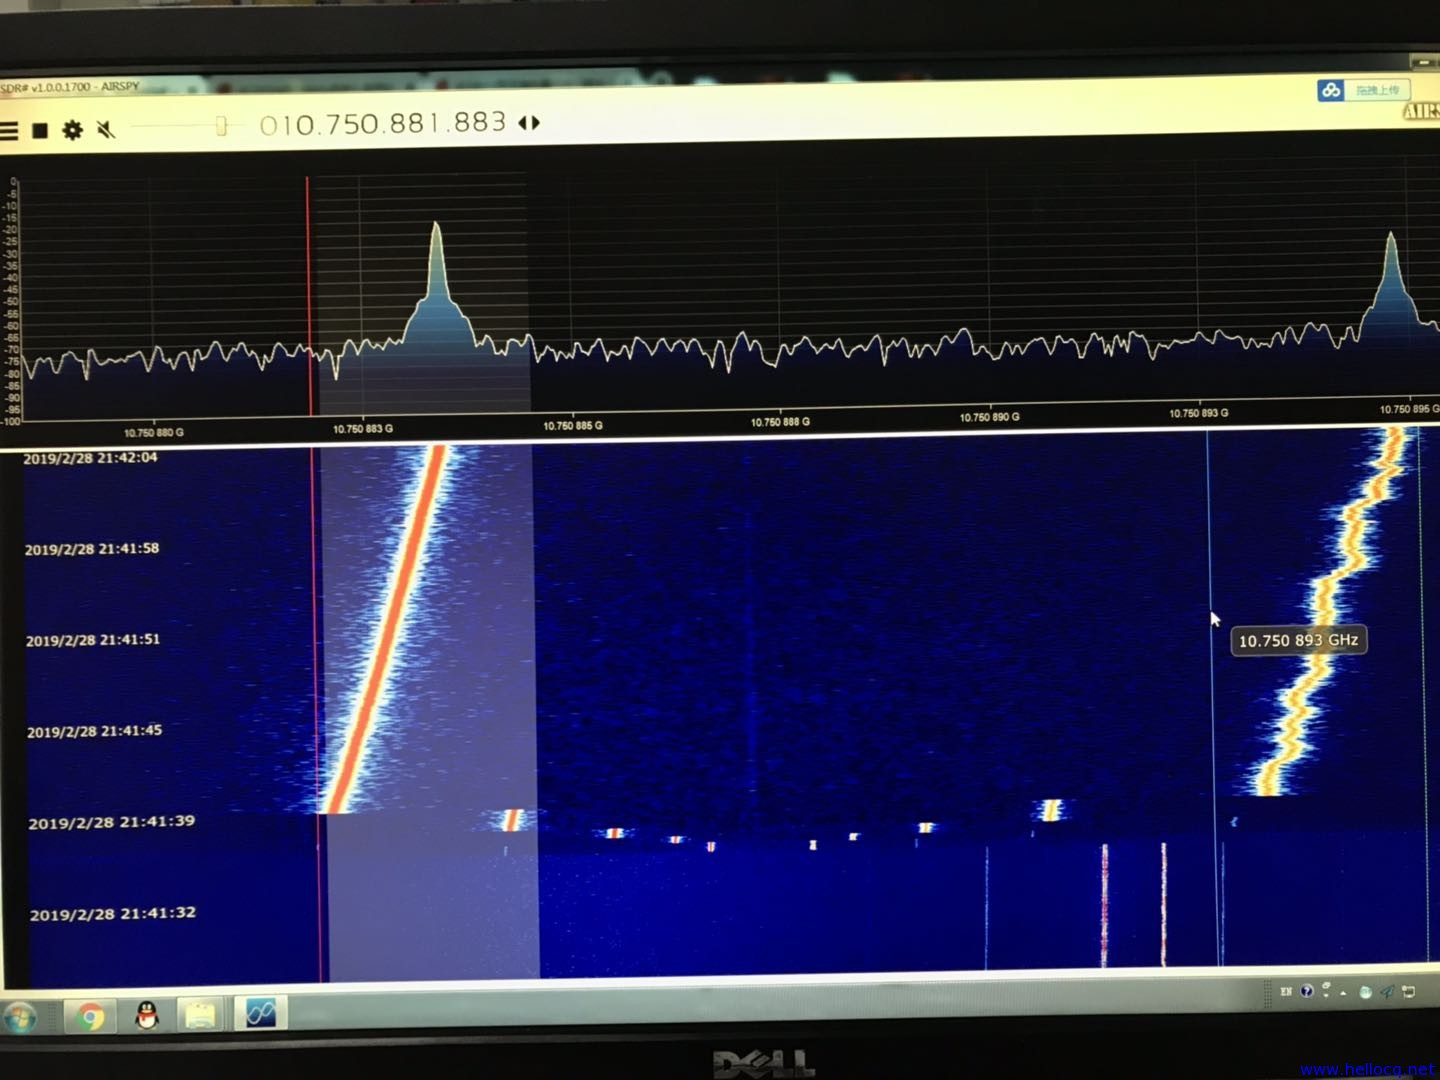Click the 10.750 893 GHz tooltip

point(1298,640)
